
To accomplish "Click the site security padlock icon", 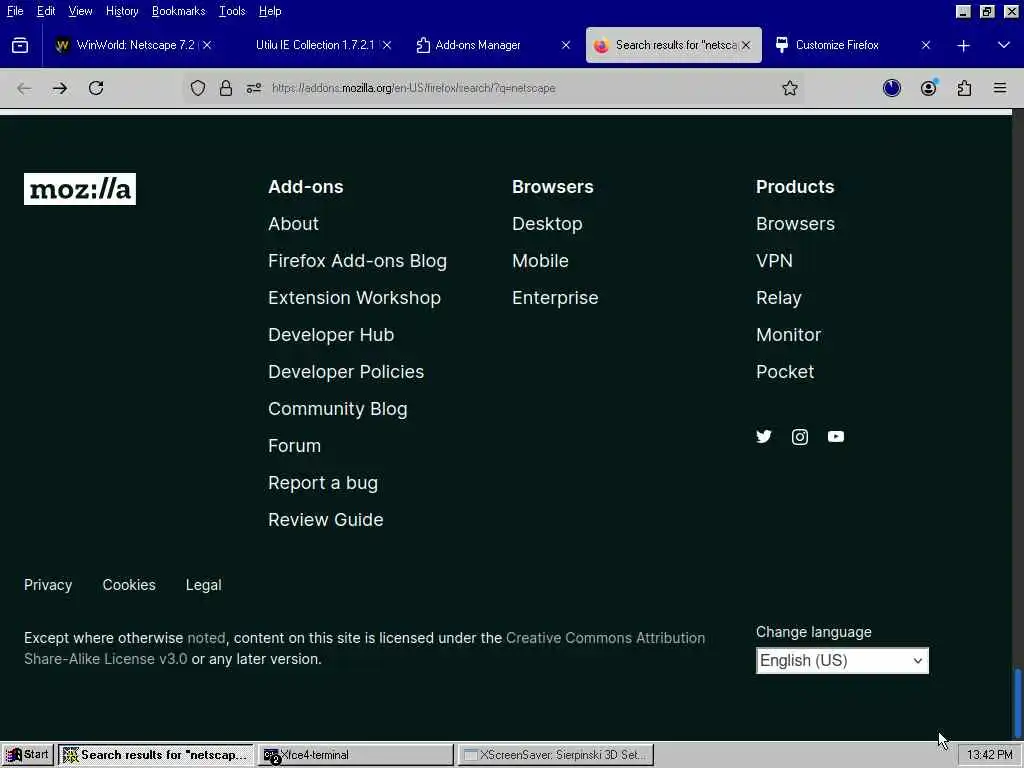I will pyautogui.click(x=226, y=88).
